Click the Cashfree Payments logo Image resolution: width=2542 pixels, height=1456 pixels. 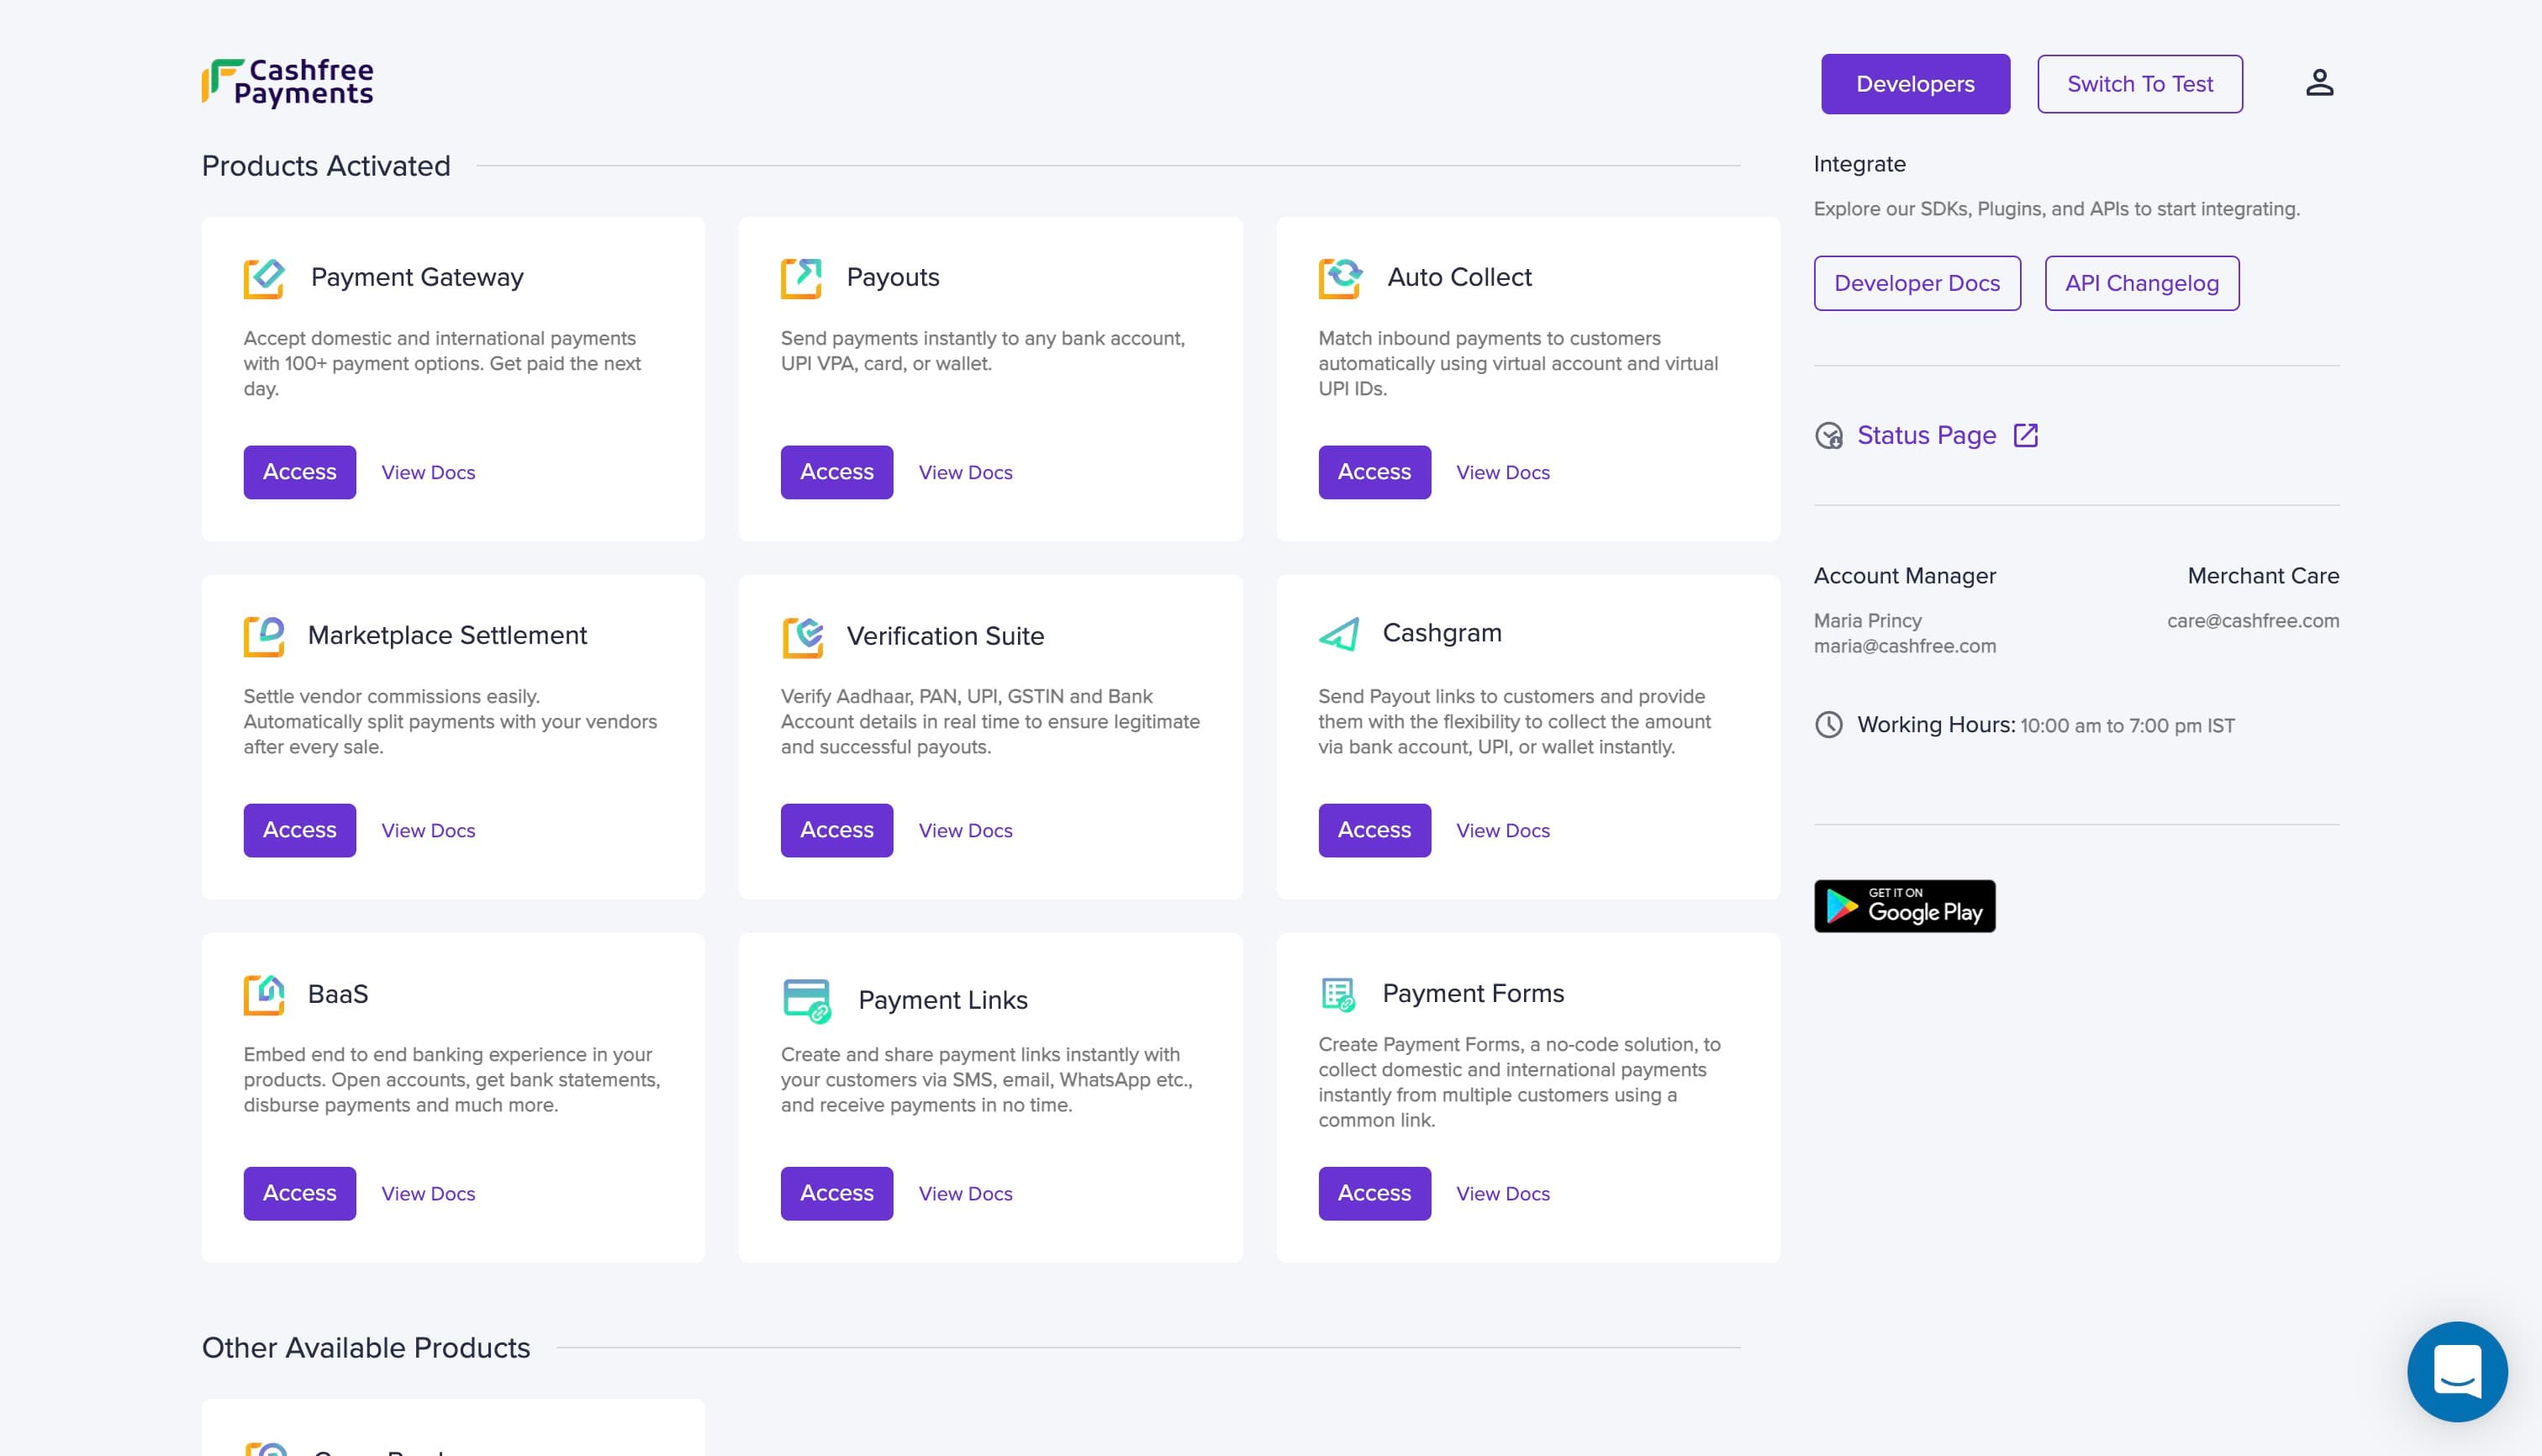[x=288, y=83]
